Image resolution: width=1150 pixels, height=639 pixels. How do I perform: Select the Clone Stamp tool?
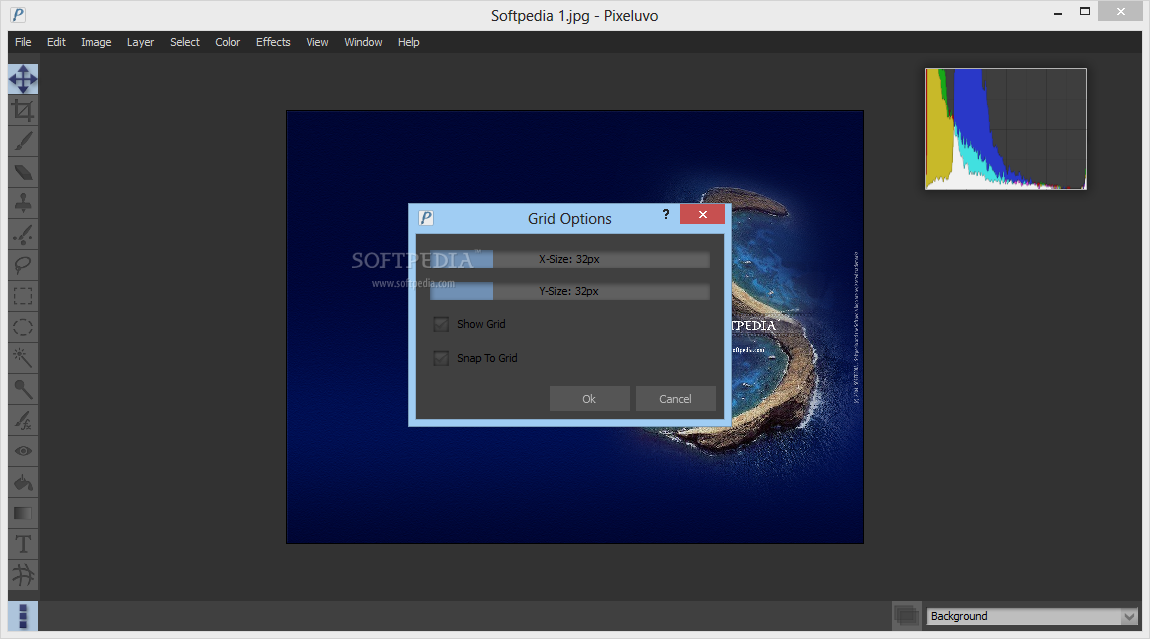tap(23, 203)
